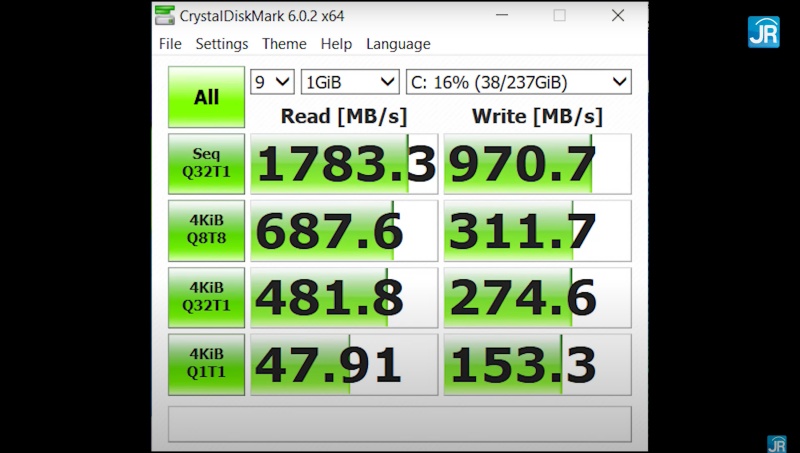Viewport: 800px width, 453px height.
Task: Open the Language menu
Action: [398, 44]
